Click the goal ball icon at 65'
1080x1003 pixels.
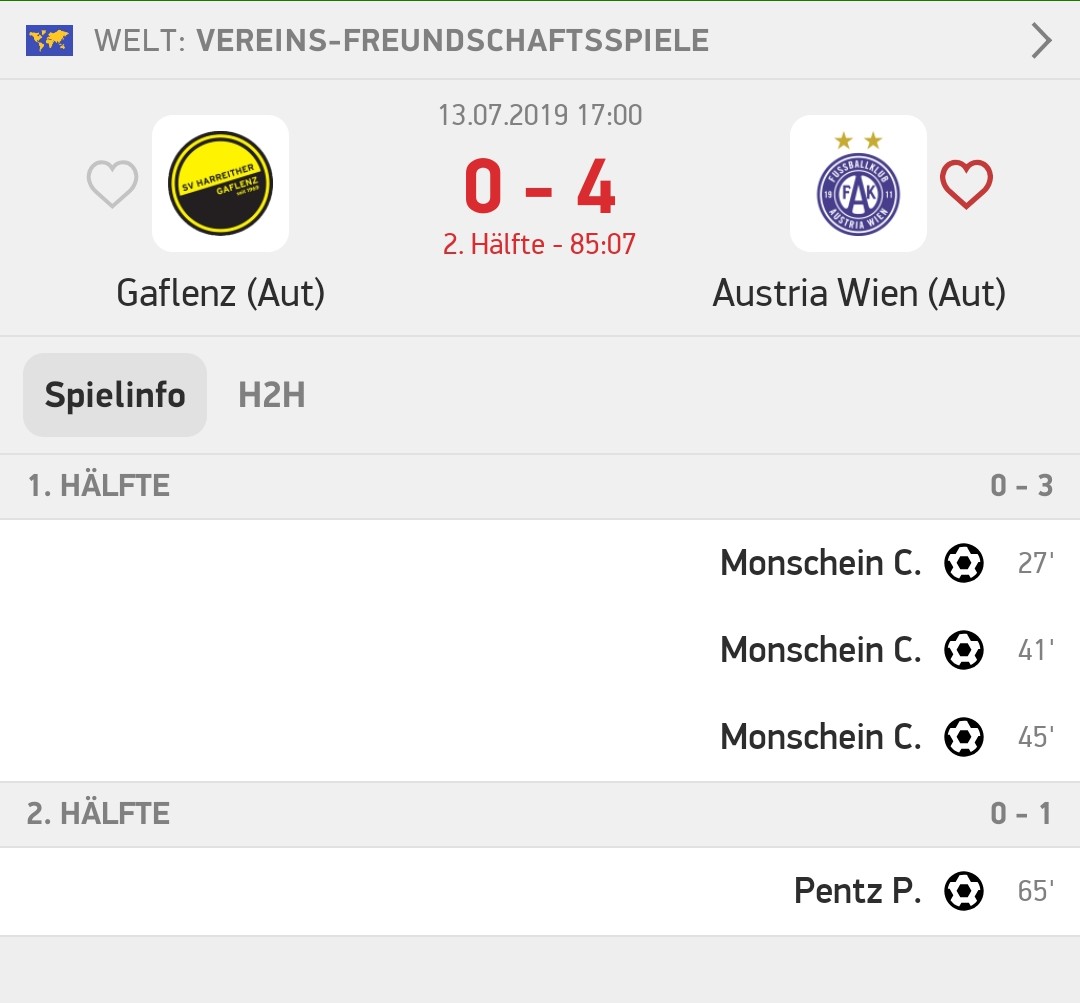click(964, 891)
